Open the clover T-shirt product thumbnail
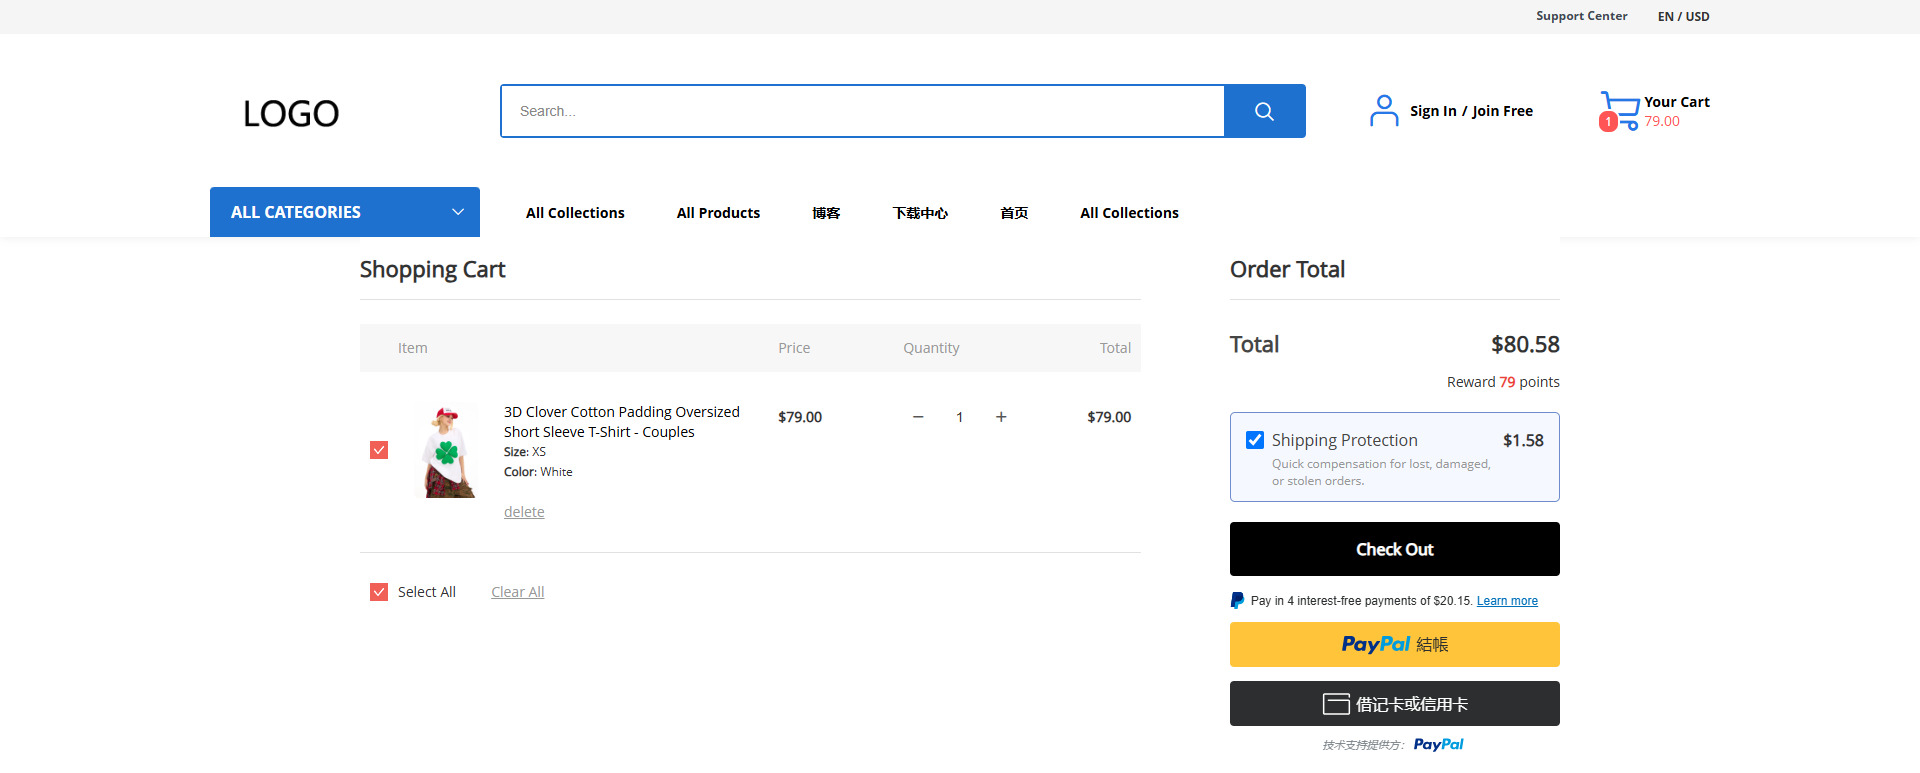The height and width of the screenshot is (773, 1920). [x=447, y=452]
